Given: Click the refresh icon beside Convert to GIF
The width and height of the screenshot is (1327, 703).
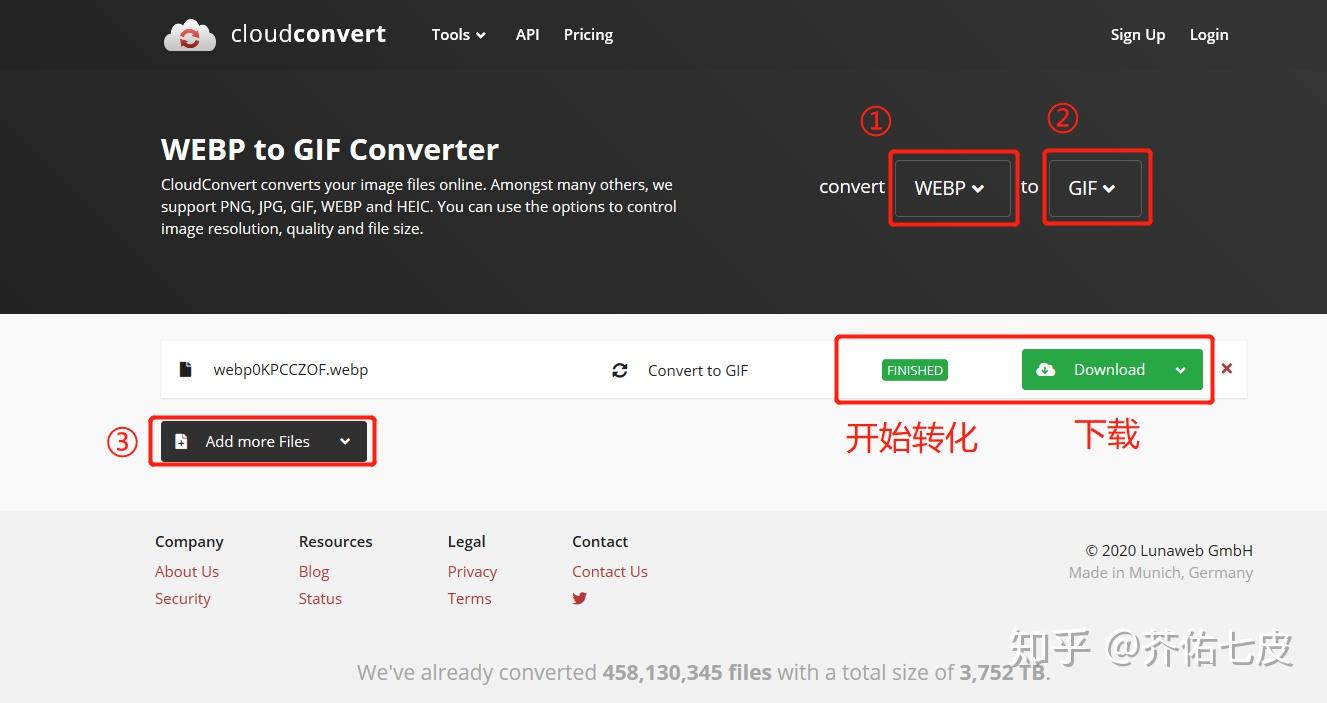Looking at the screenshot, I should click(x=620, y=370).
